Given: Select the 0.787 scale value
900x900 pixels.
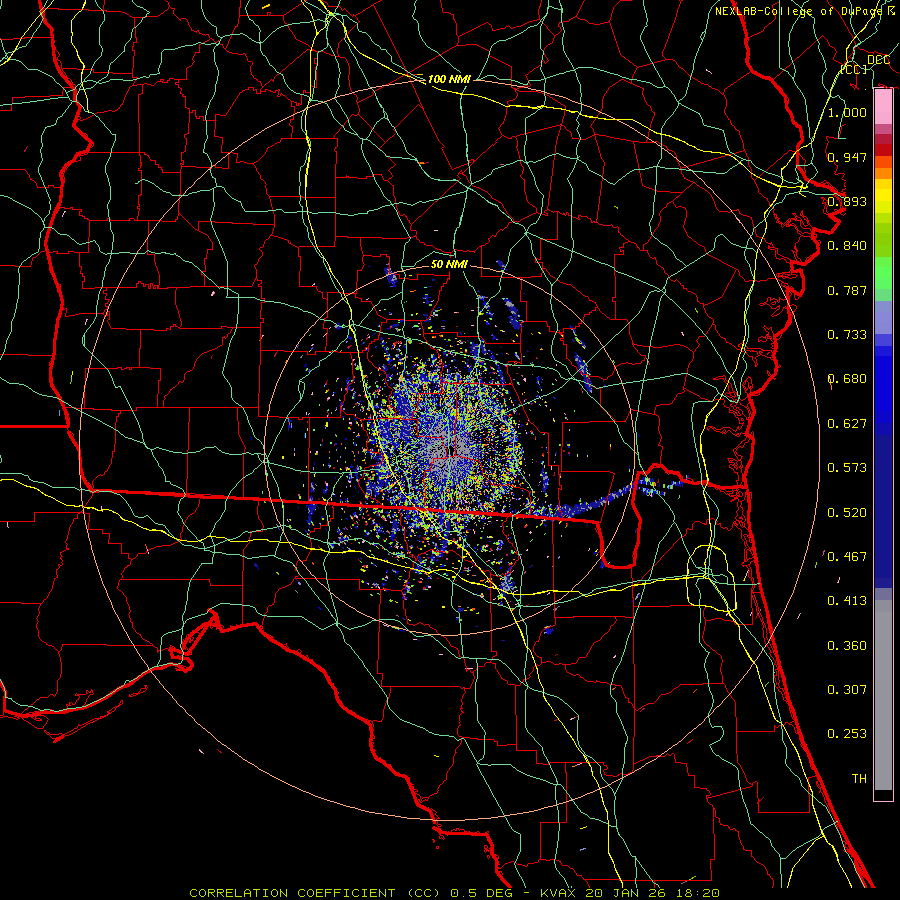Looking at the screenshot, I should click(x=847, y=290).
